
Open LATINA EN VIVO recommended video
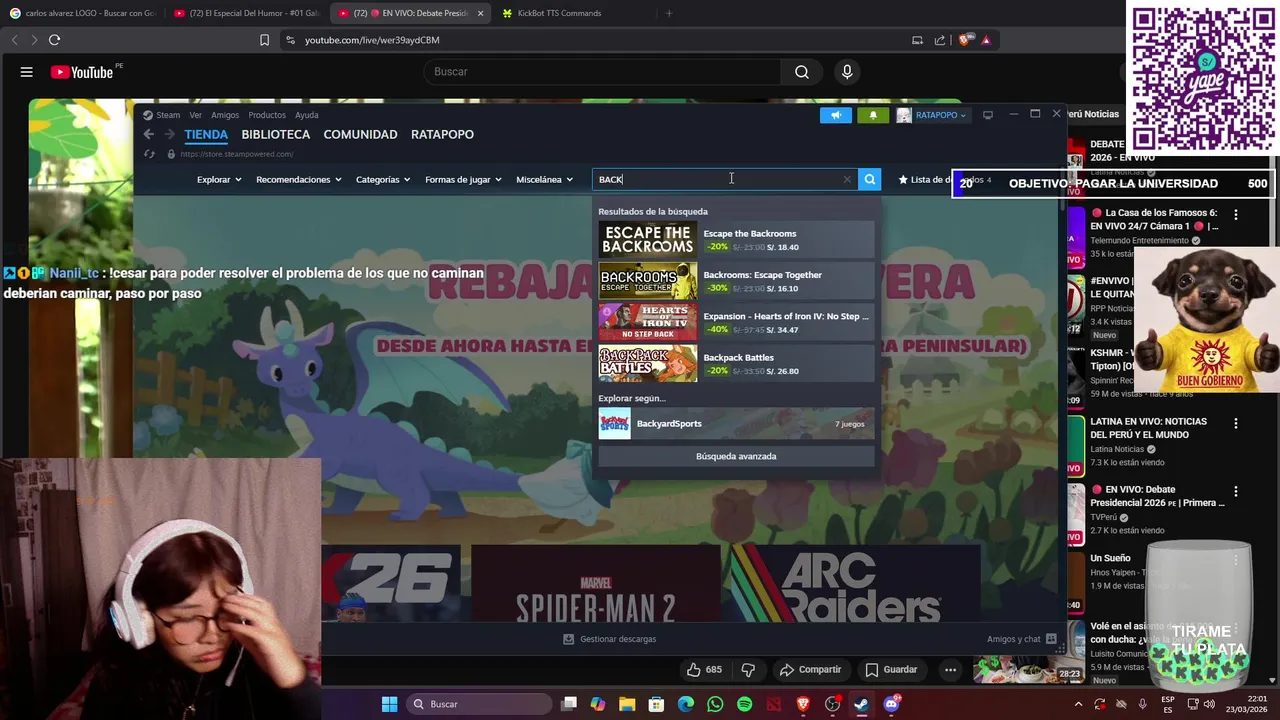click(x=1150, y=442)
